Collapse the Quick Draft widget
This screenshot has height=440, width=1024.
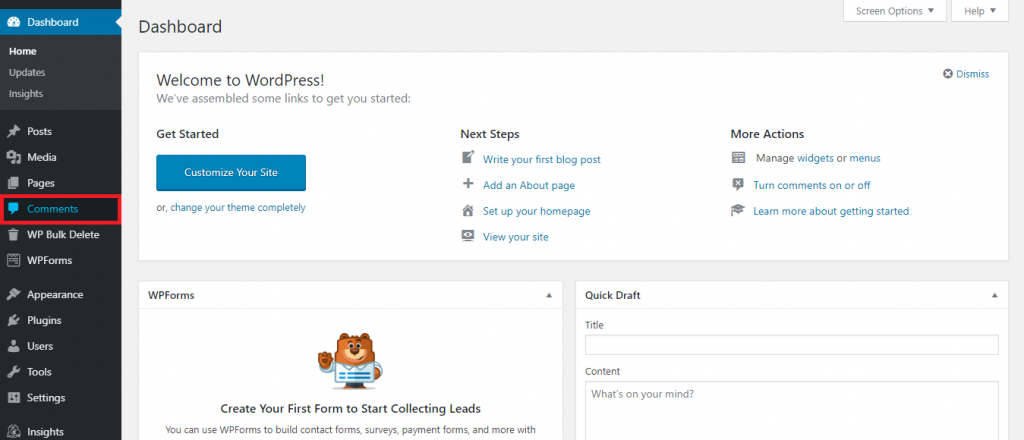(993, 296)
